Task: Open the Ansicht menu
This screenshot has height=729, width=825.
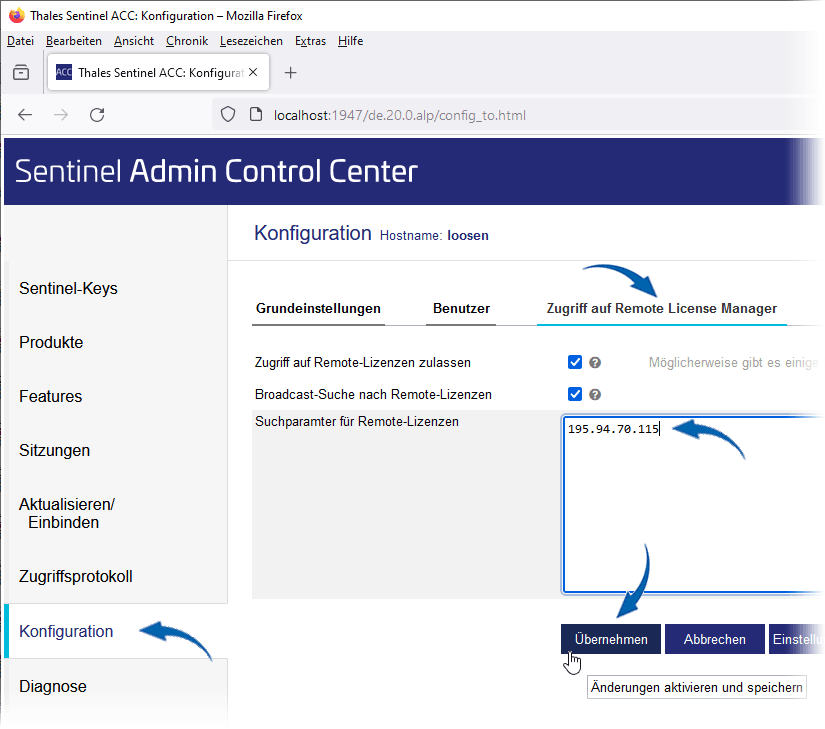Action: (x=134, y=41)
